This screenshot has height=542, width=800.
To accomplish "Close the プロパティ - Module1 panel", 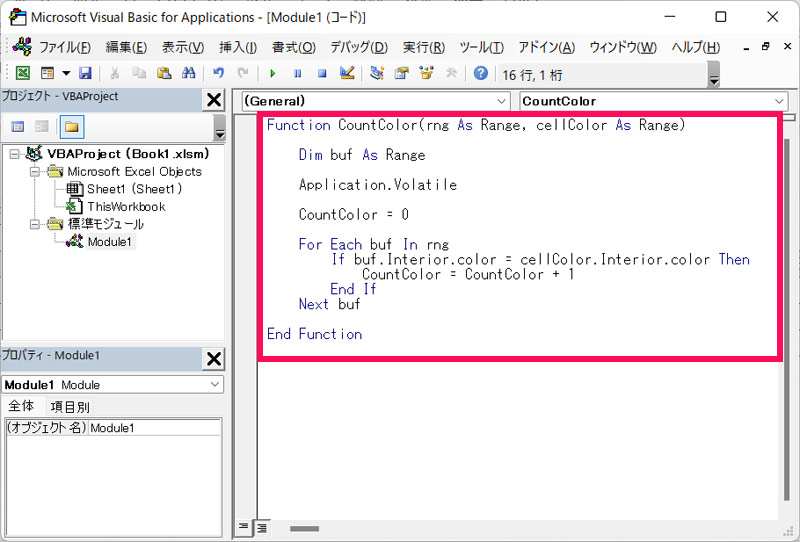I will pyautogui.click(x=214, y=358).
